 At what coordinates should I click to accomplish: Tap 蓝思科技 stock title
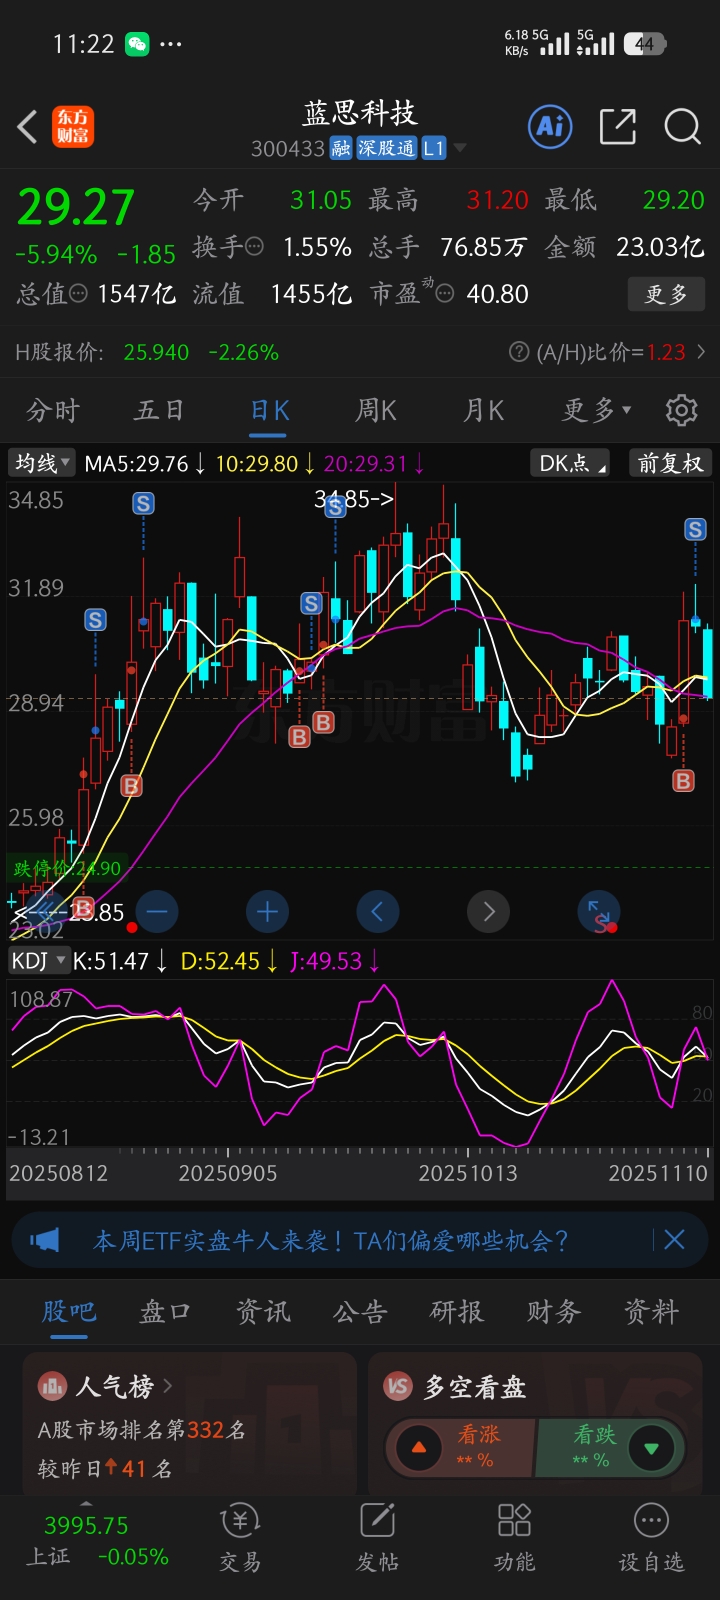tap(360, 113)
